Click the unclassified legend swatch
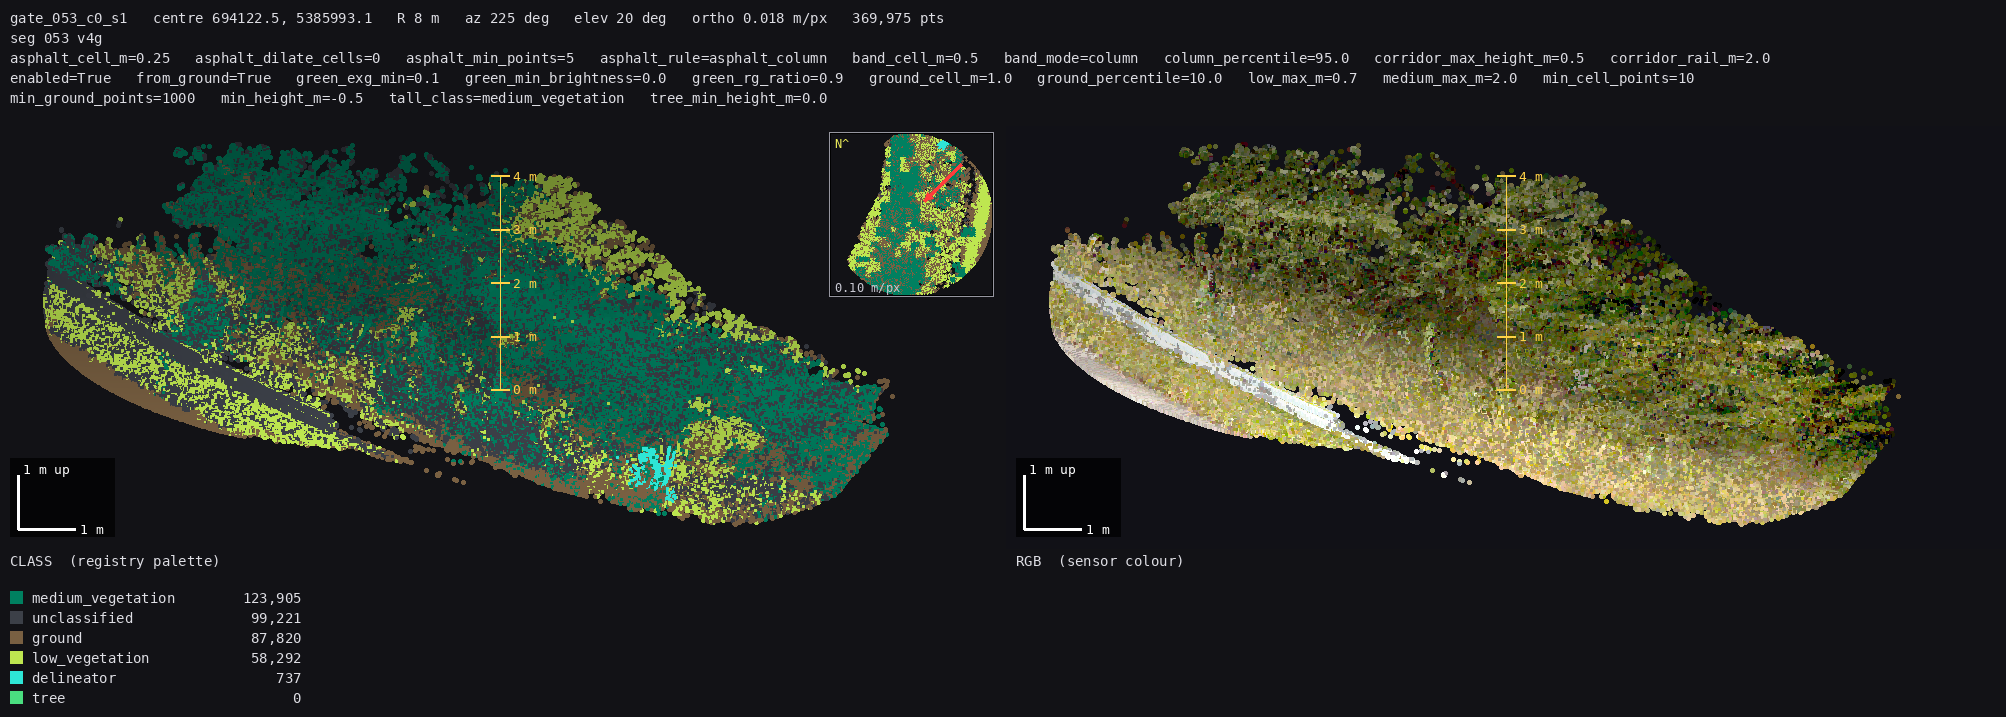This screenshot has height=717, width=2006. pyautogui.click(x=16, y=618)
